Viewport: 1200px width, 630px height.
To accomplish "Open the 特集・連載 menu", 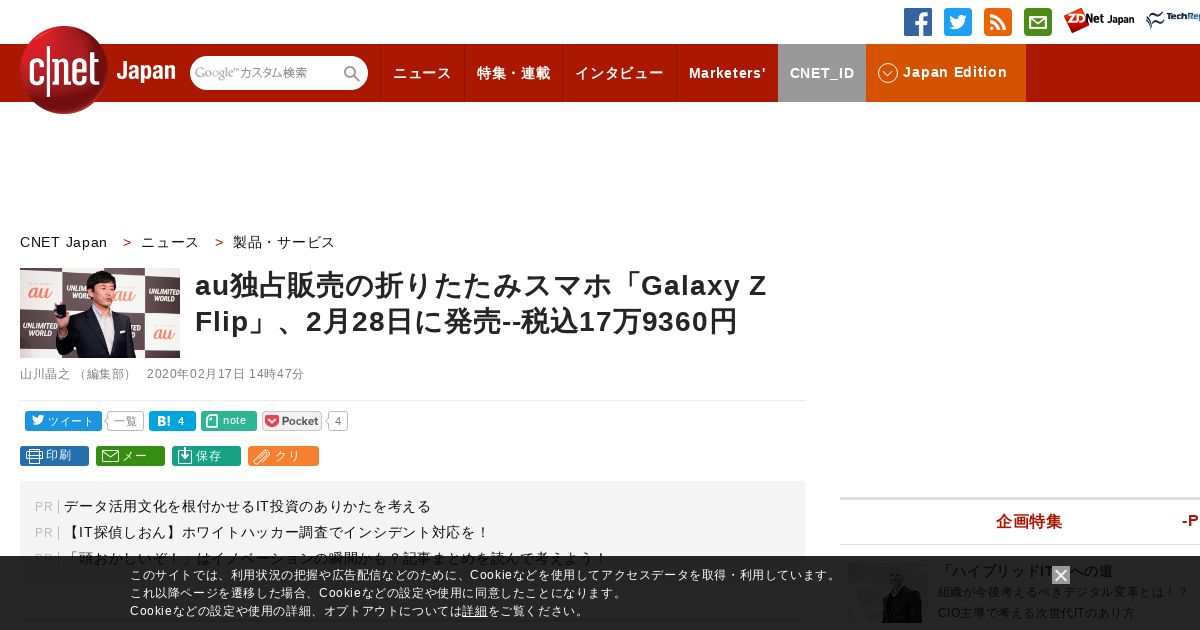I will [x=513, y=73].
